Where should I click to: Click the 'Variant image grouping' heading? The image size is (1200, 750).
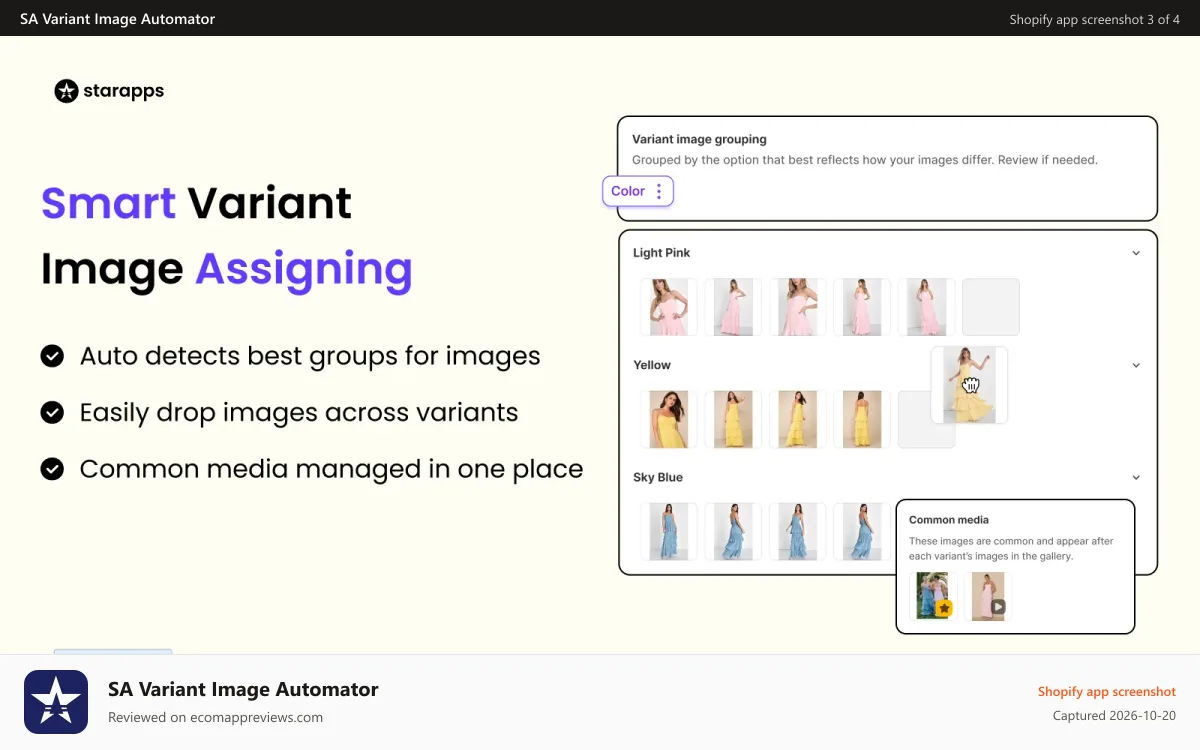click(x=699, y=139)
